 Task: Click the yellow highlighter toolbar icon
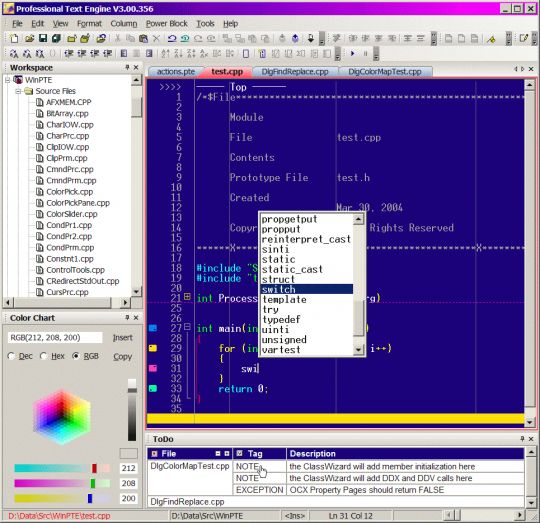coord(491,39)
